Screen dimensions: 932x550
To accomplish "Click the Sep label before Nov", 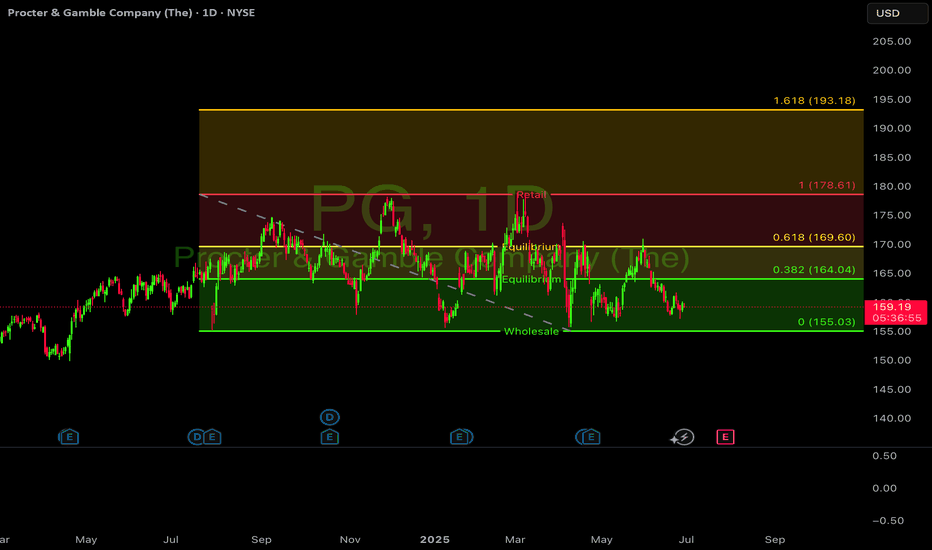I will coord(261,539).
